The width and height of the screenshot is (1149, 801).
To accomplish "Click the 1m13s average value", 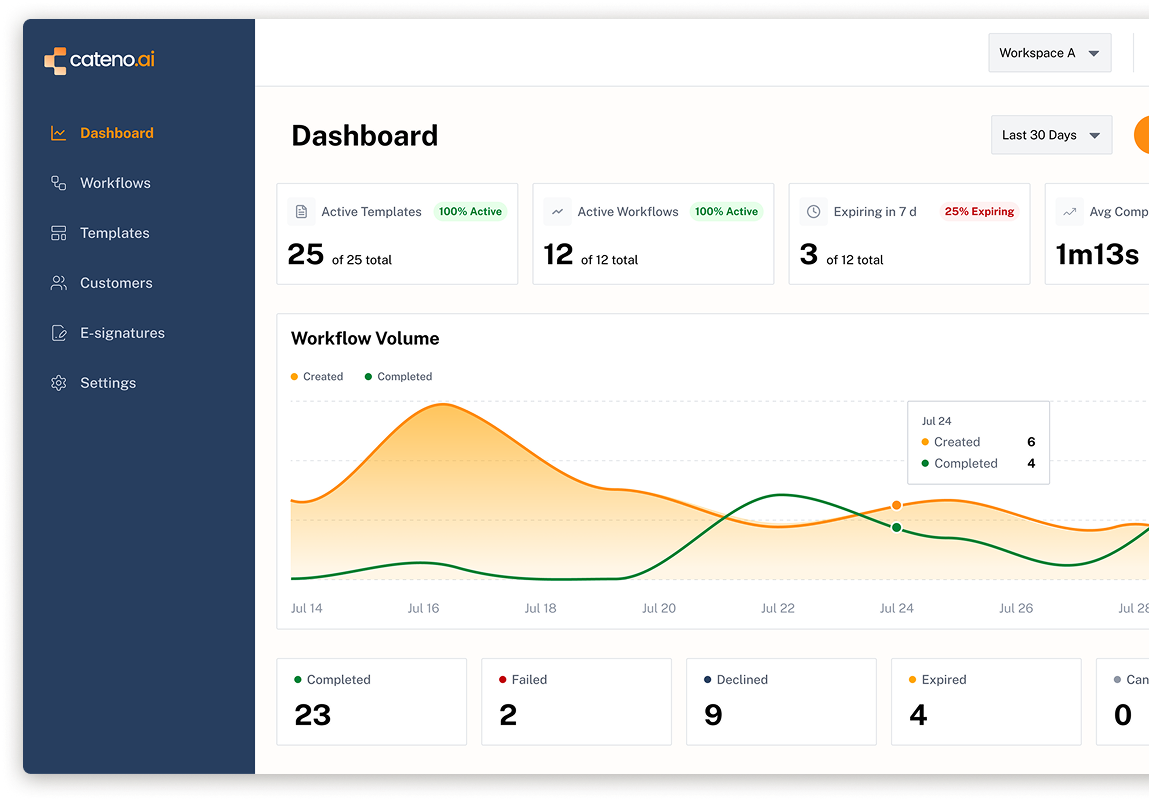I will click(1097, 255).
